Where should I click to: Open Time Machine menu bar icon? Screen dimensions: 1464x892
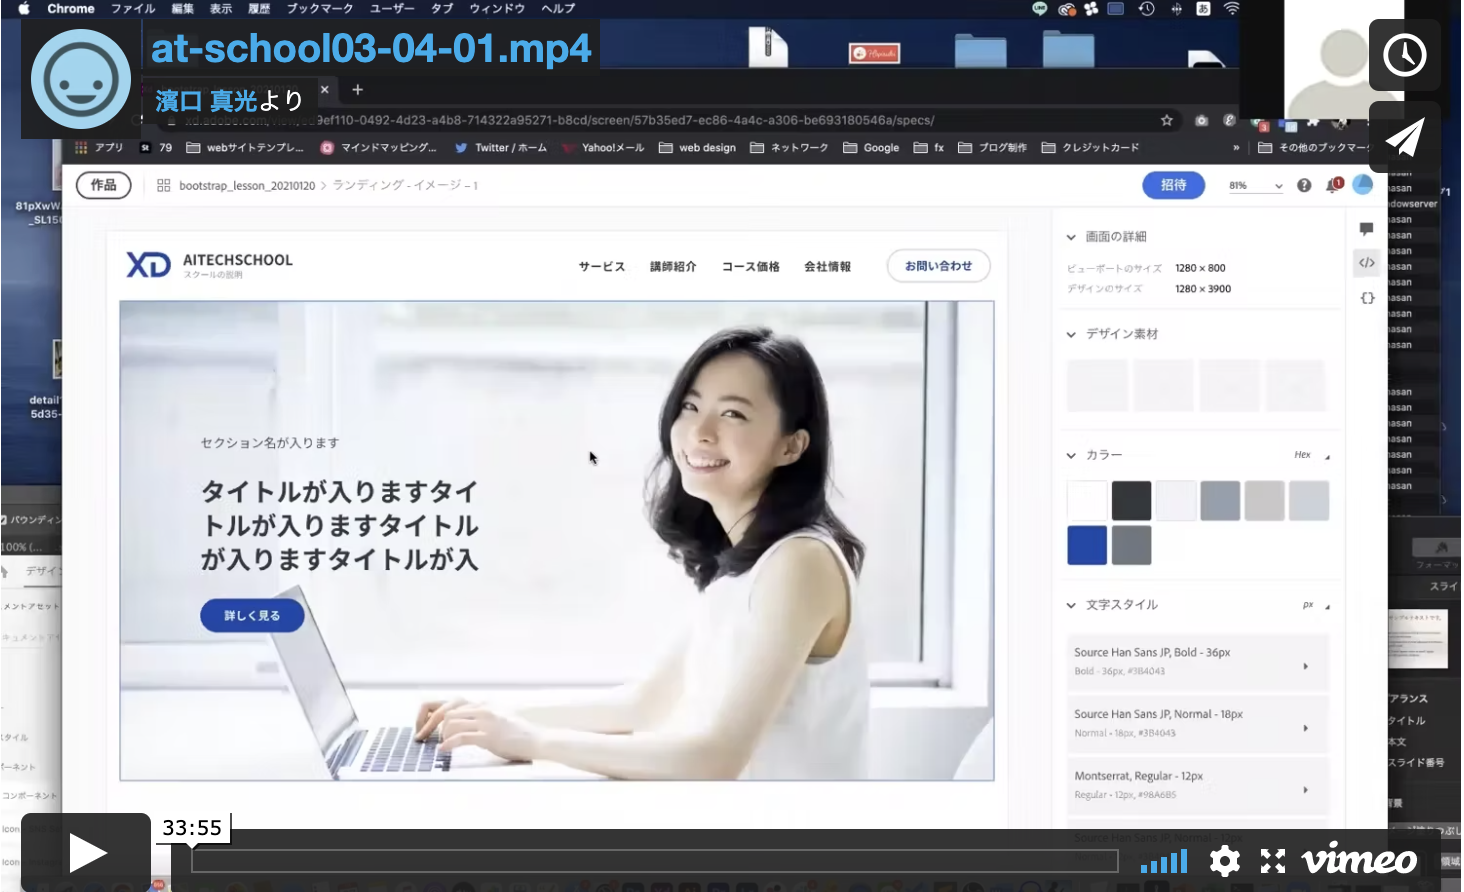coord(1146,8)
